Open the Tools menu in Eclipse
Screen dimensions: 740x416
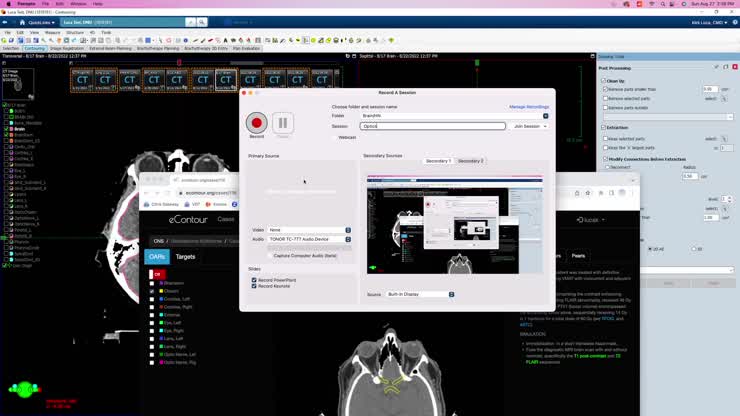106,33
